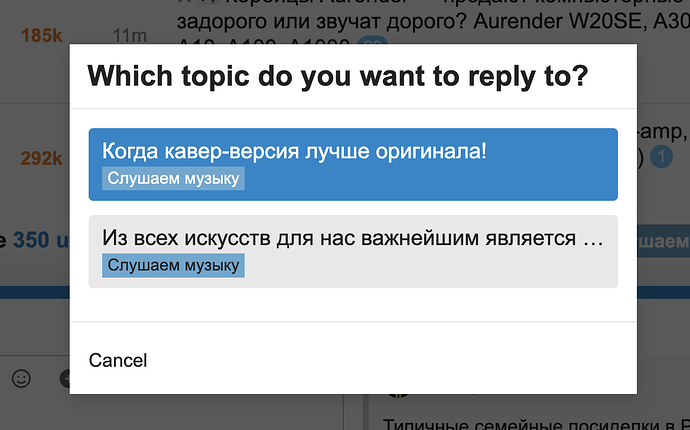Click the blue unread count badge "1"

(660, 157)
